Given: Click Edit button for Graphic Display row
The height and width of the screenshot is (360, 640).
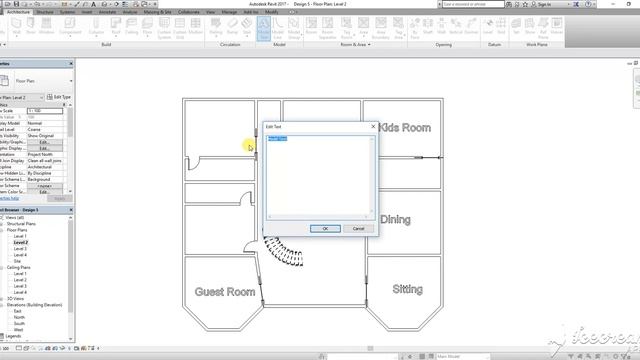Looking at the screenshot, I should point(45,148).
